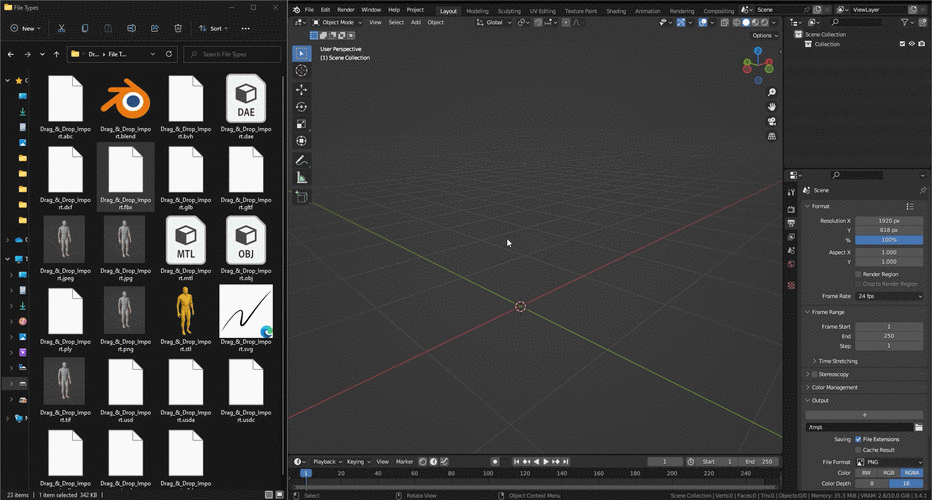This screenshot has width=932, height=500.
Task: Select RGB color mode button
Action: coord(889,473)
